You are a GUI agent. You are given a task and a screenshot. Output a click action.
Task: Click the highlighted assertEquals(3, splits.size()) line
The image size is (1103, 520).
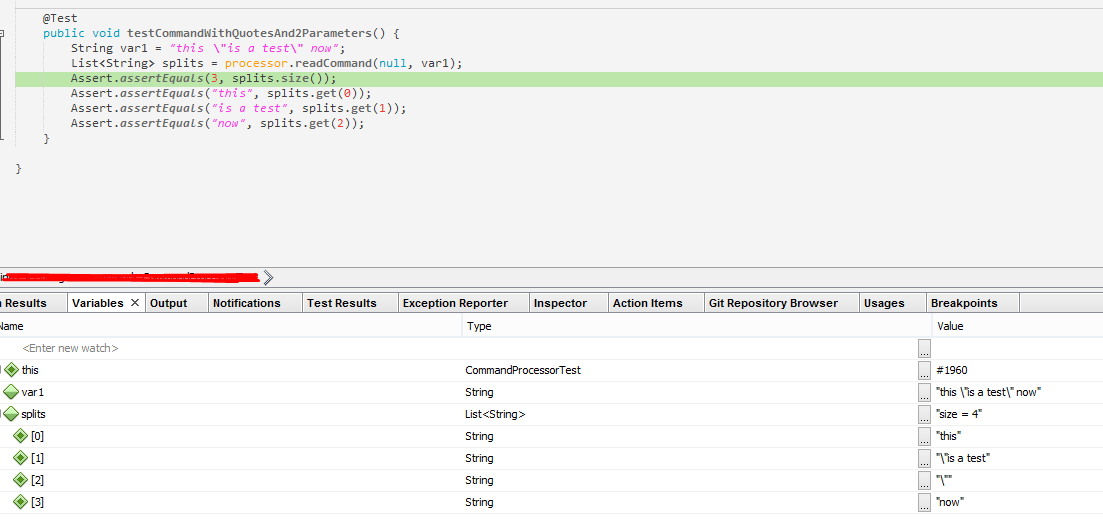pos(203,79)
